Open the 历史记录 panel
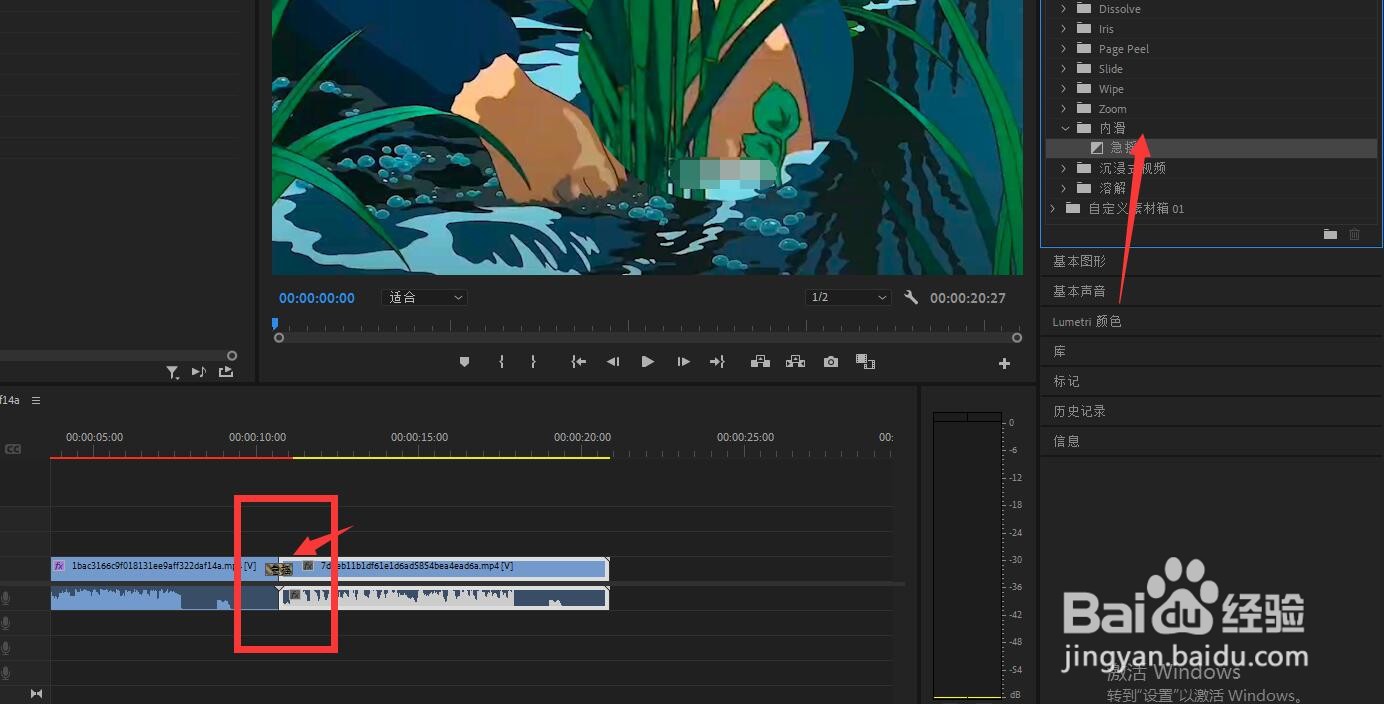Viewport: 1384px width, 704px height. click(x=1079, y=411)
